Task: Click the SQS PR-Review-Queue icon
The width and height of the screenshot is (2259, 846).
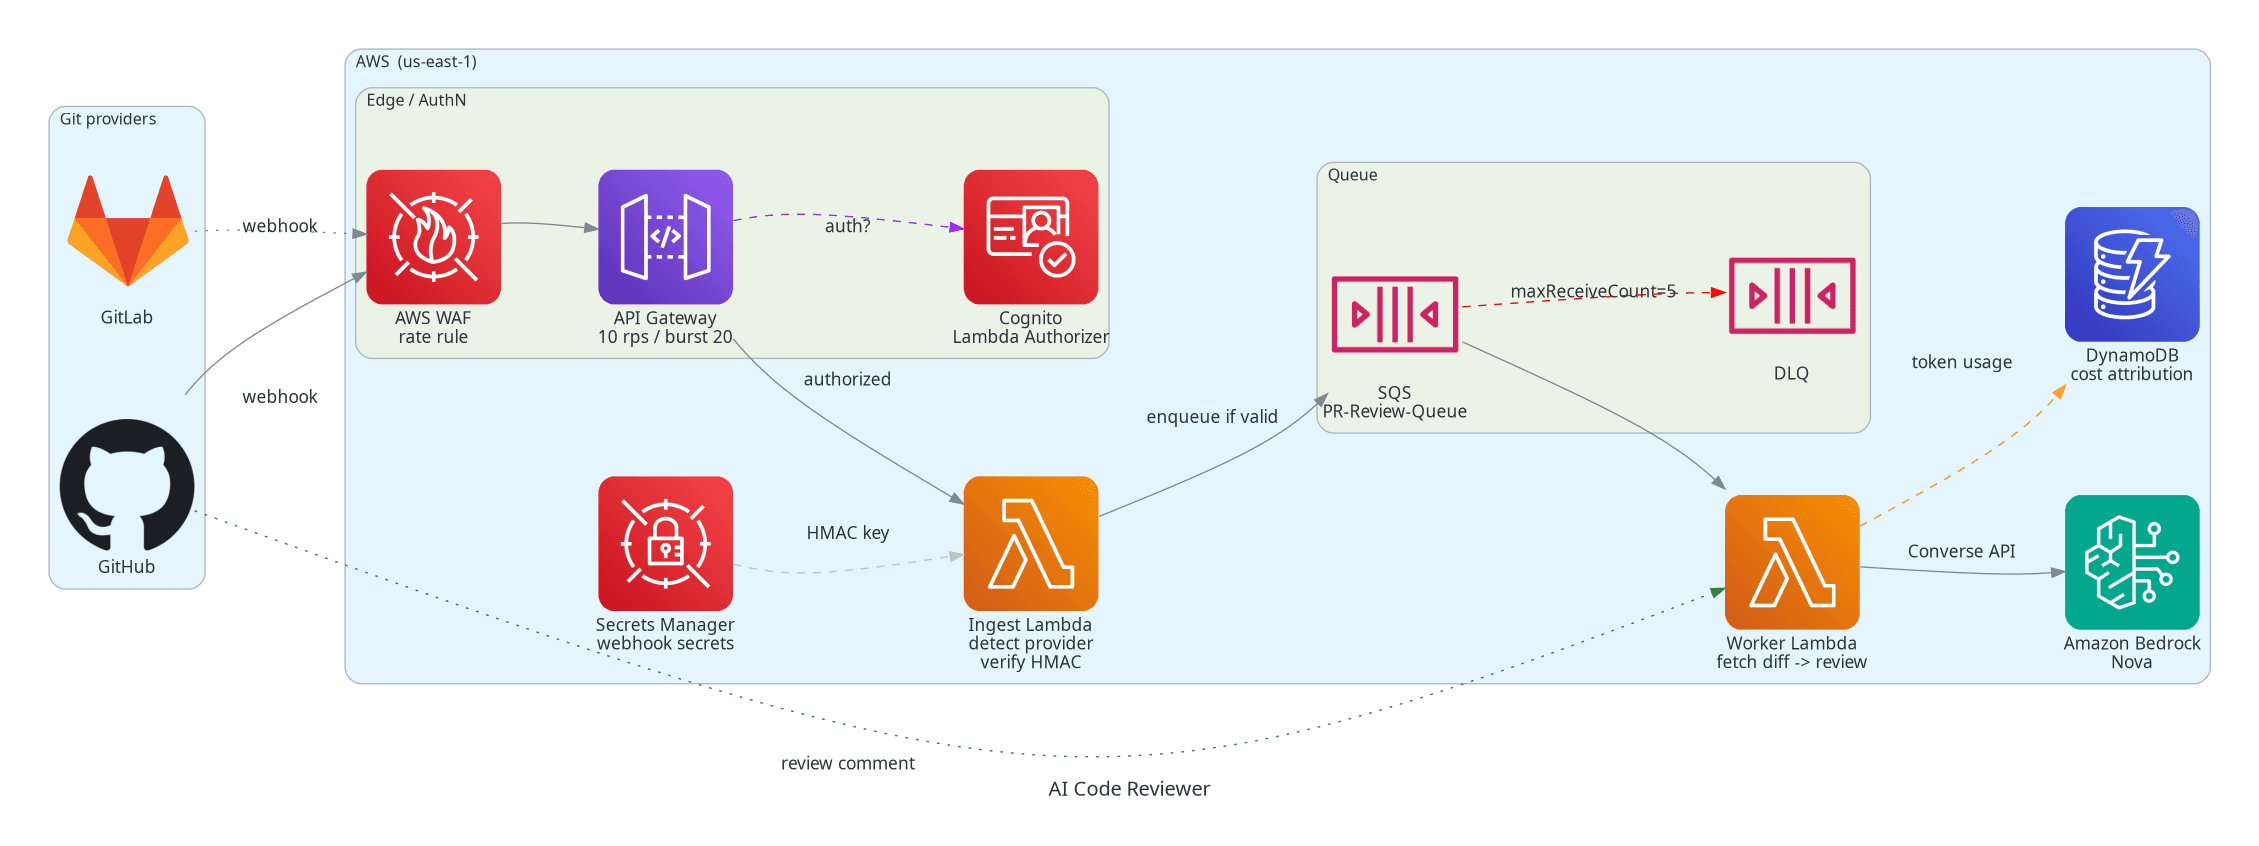Action: coord(1394,314)
